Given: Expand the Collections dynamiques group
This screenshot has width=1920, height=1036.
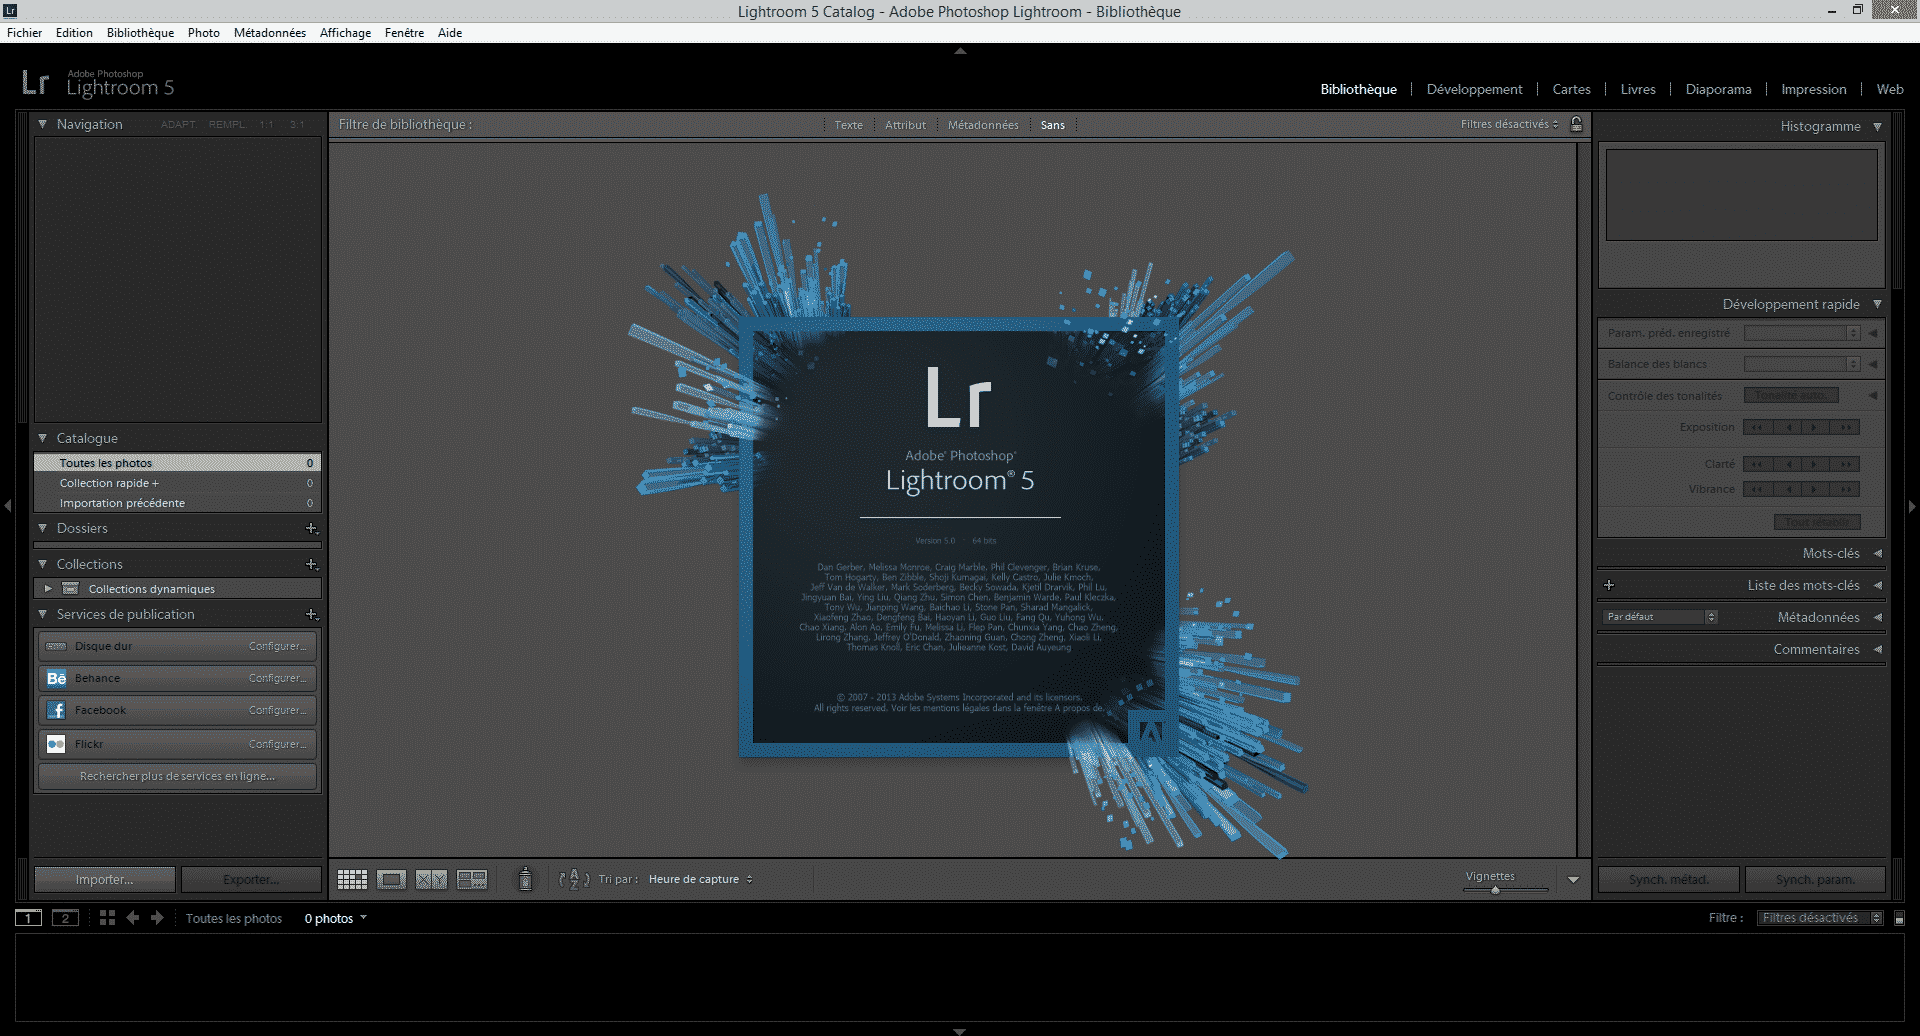Looking at the screenshot, I should coord(48,589).
